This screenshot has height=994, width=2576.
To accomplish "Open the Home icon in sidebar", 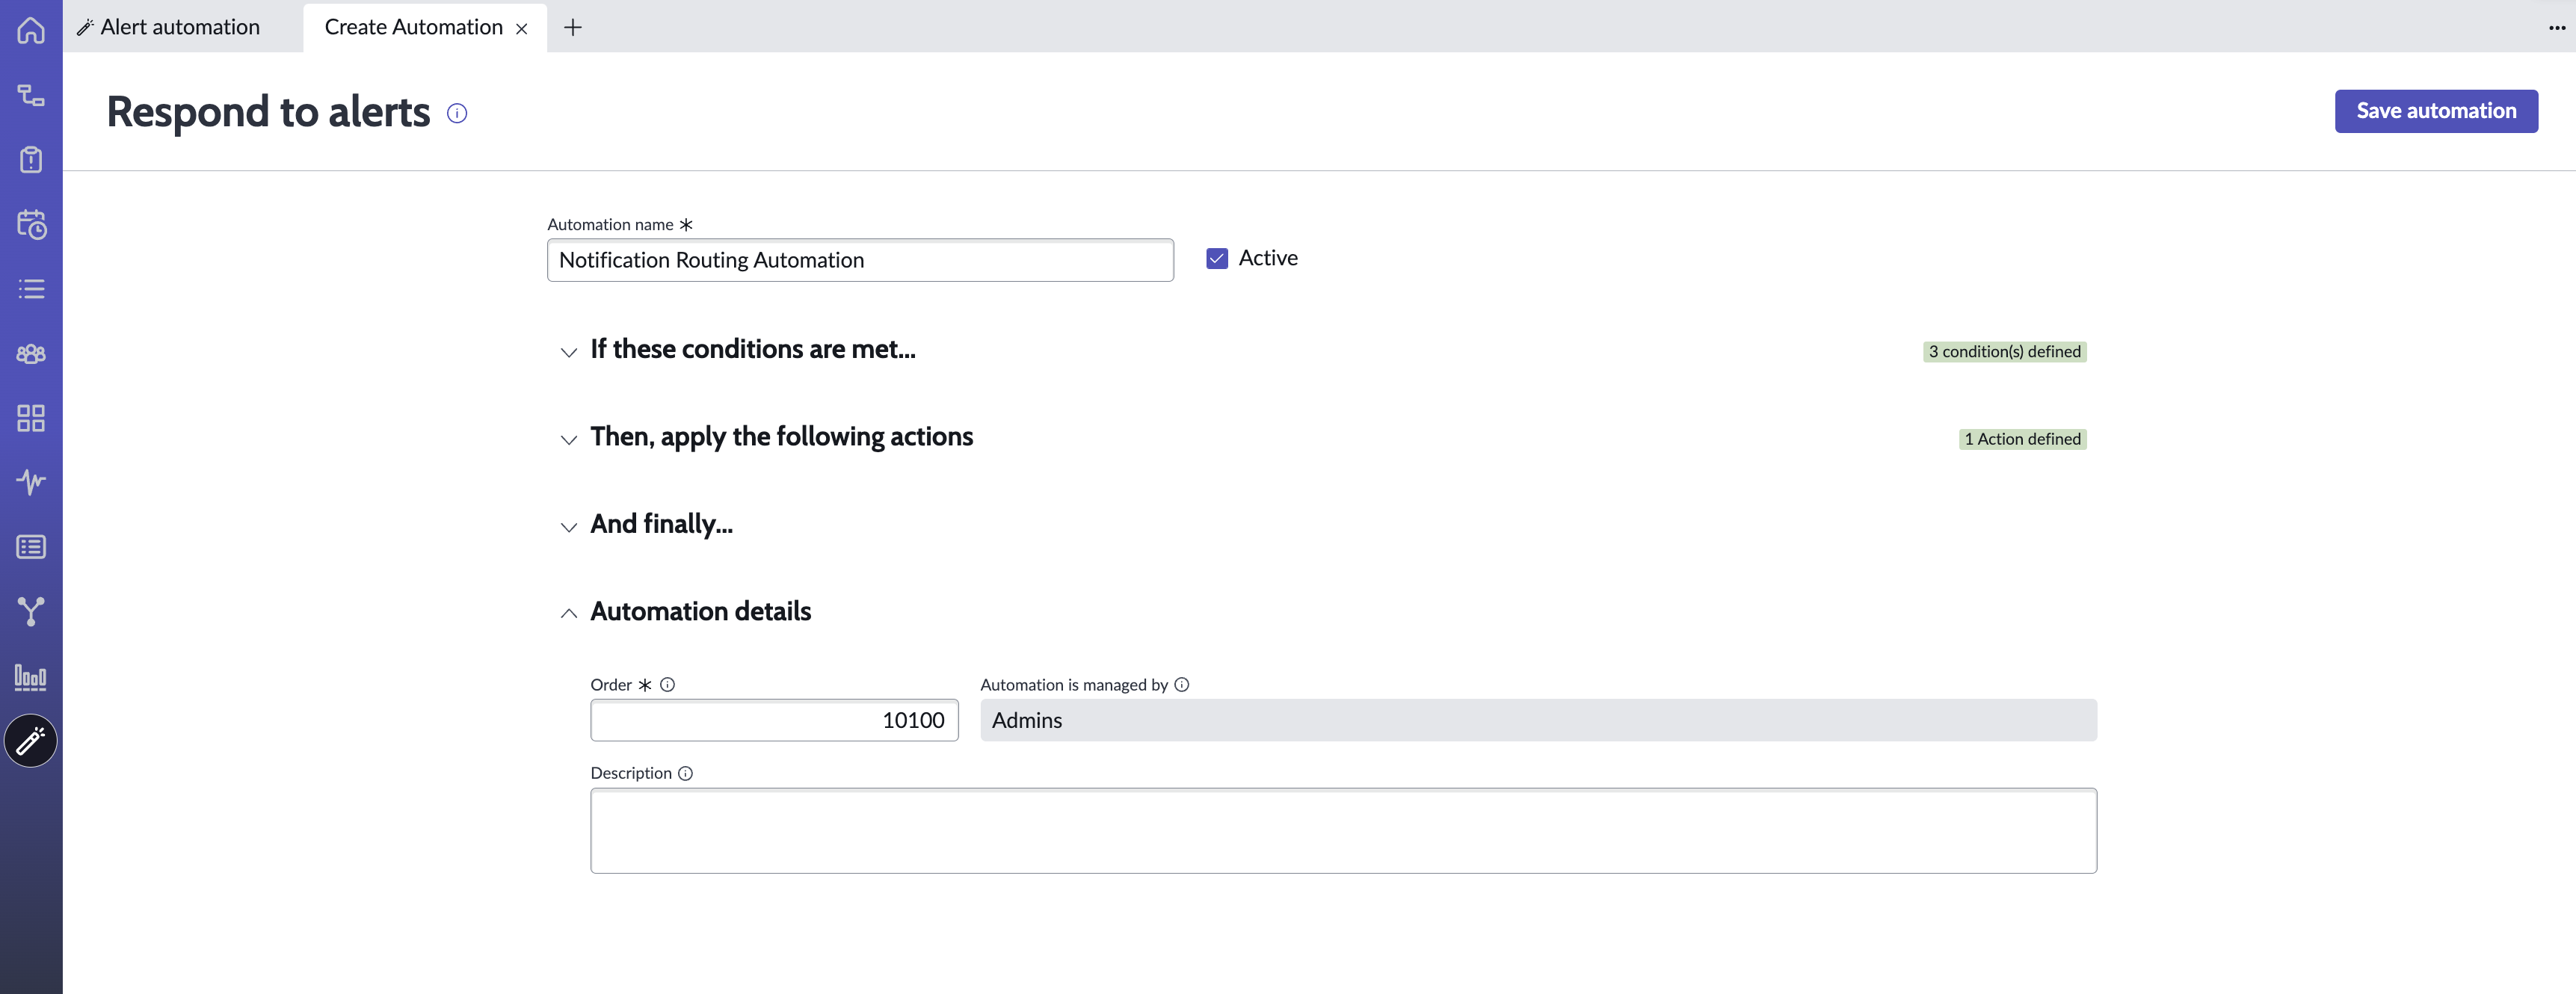I will pos(31,30).
